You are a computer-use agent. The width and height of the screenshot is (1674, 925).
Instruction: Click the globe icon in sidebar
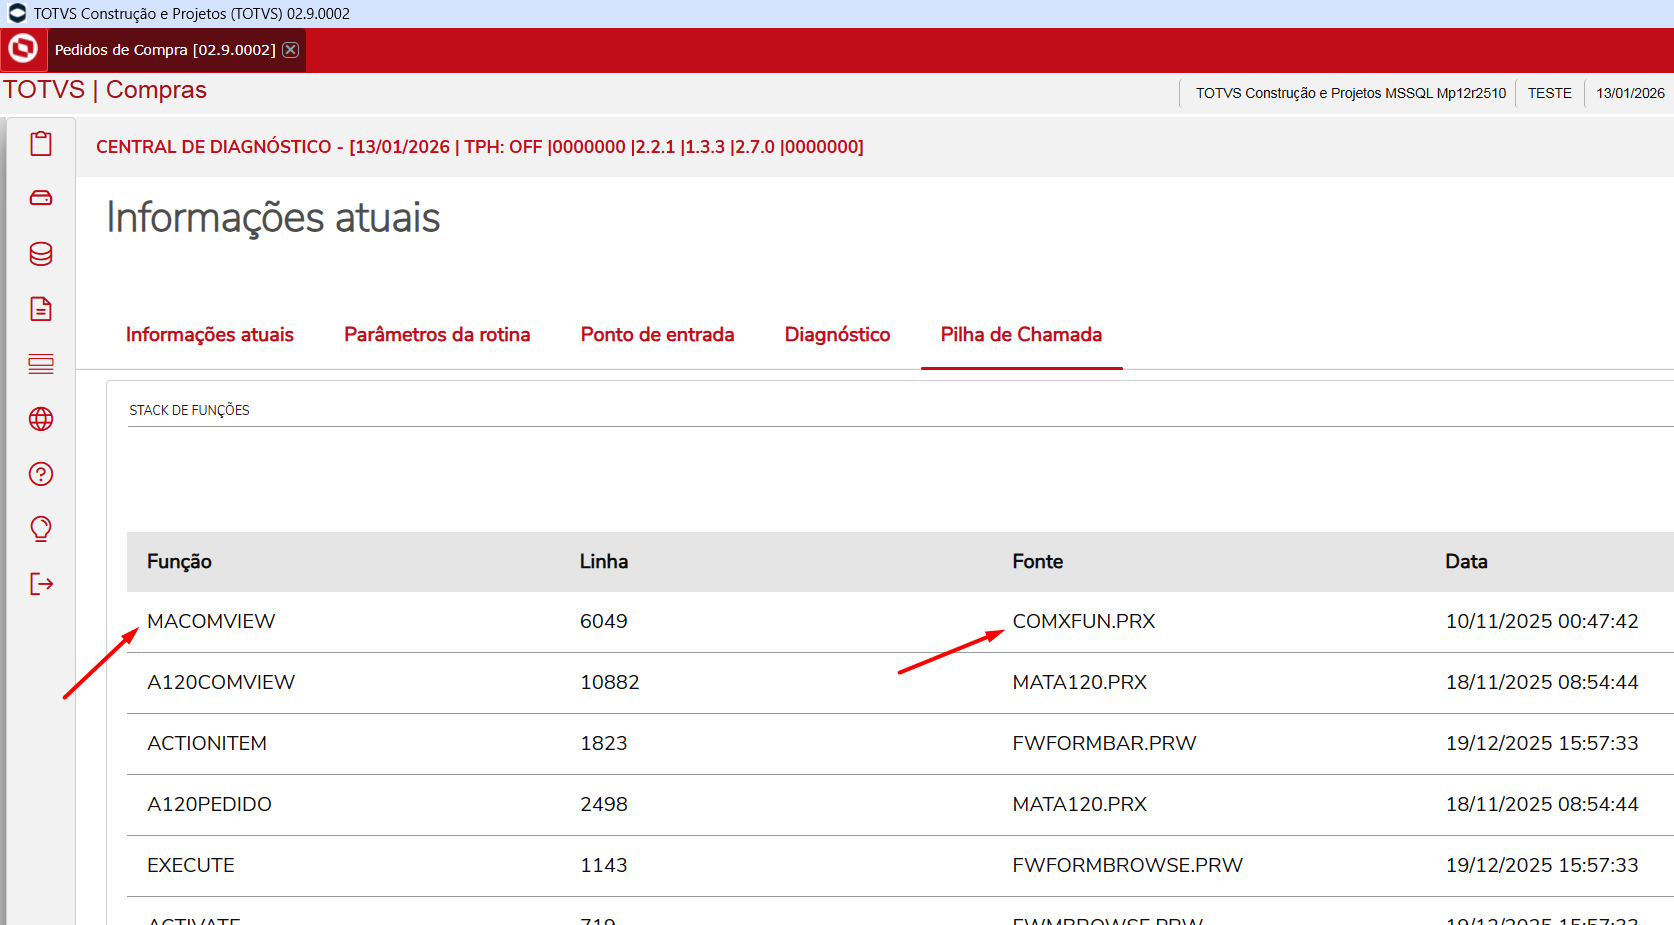(41, 419)
